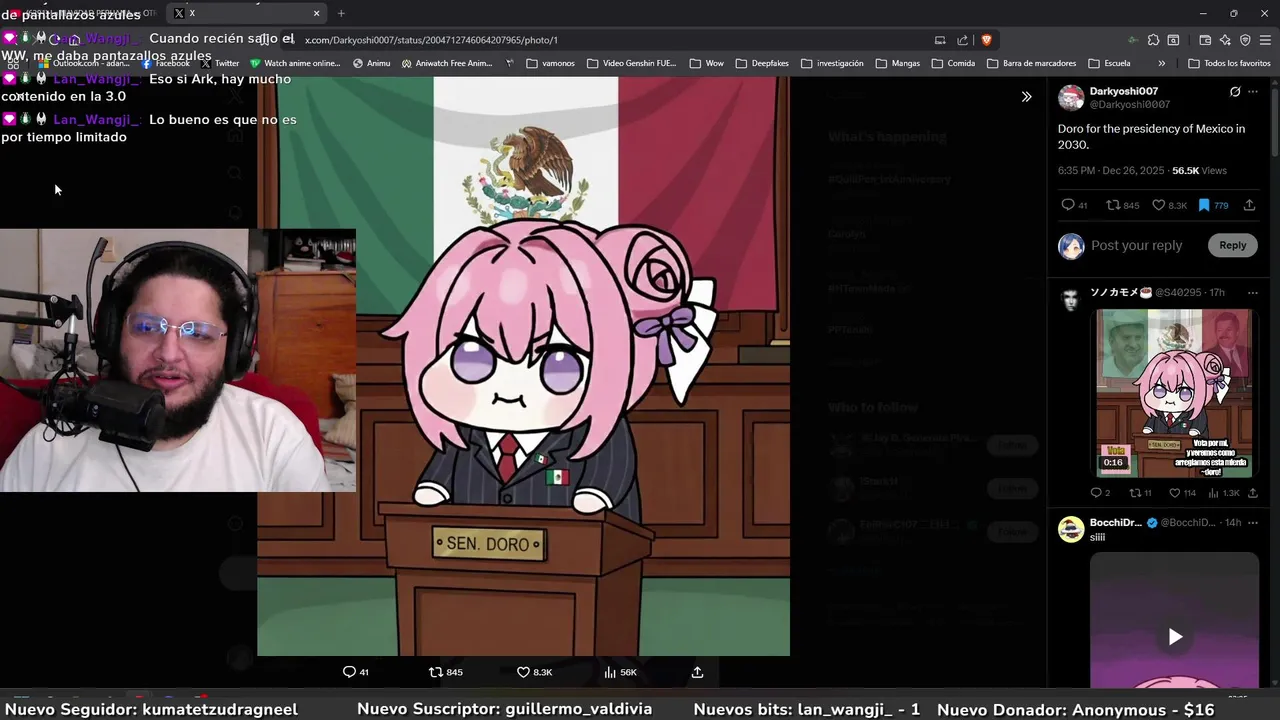The width and height of the screenshot is (1280, 720).
Task: Click the share icon below the photo
Action: (x=697, y=672)
